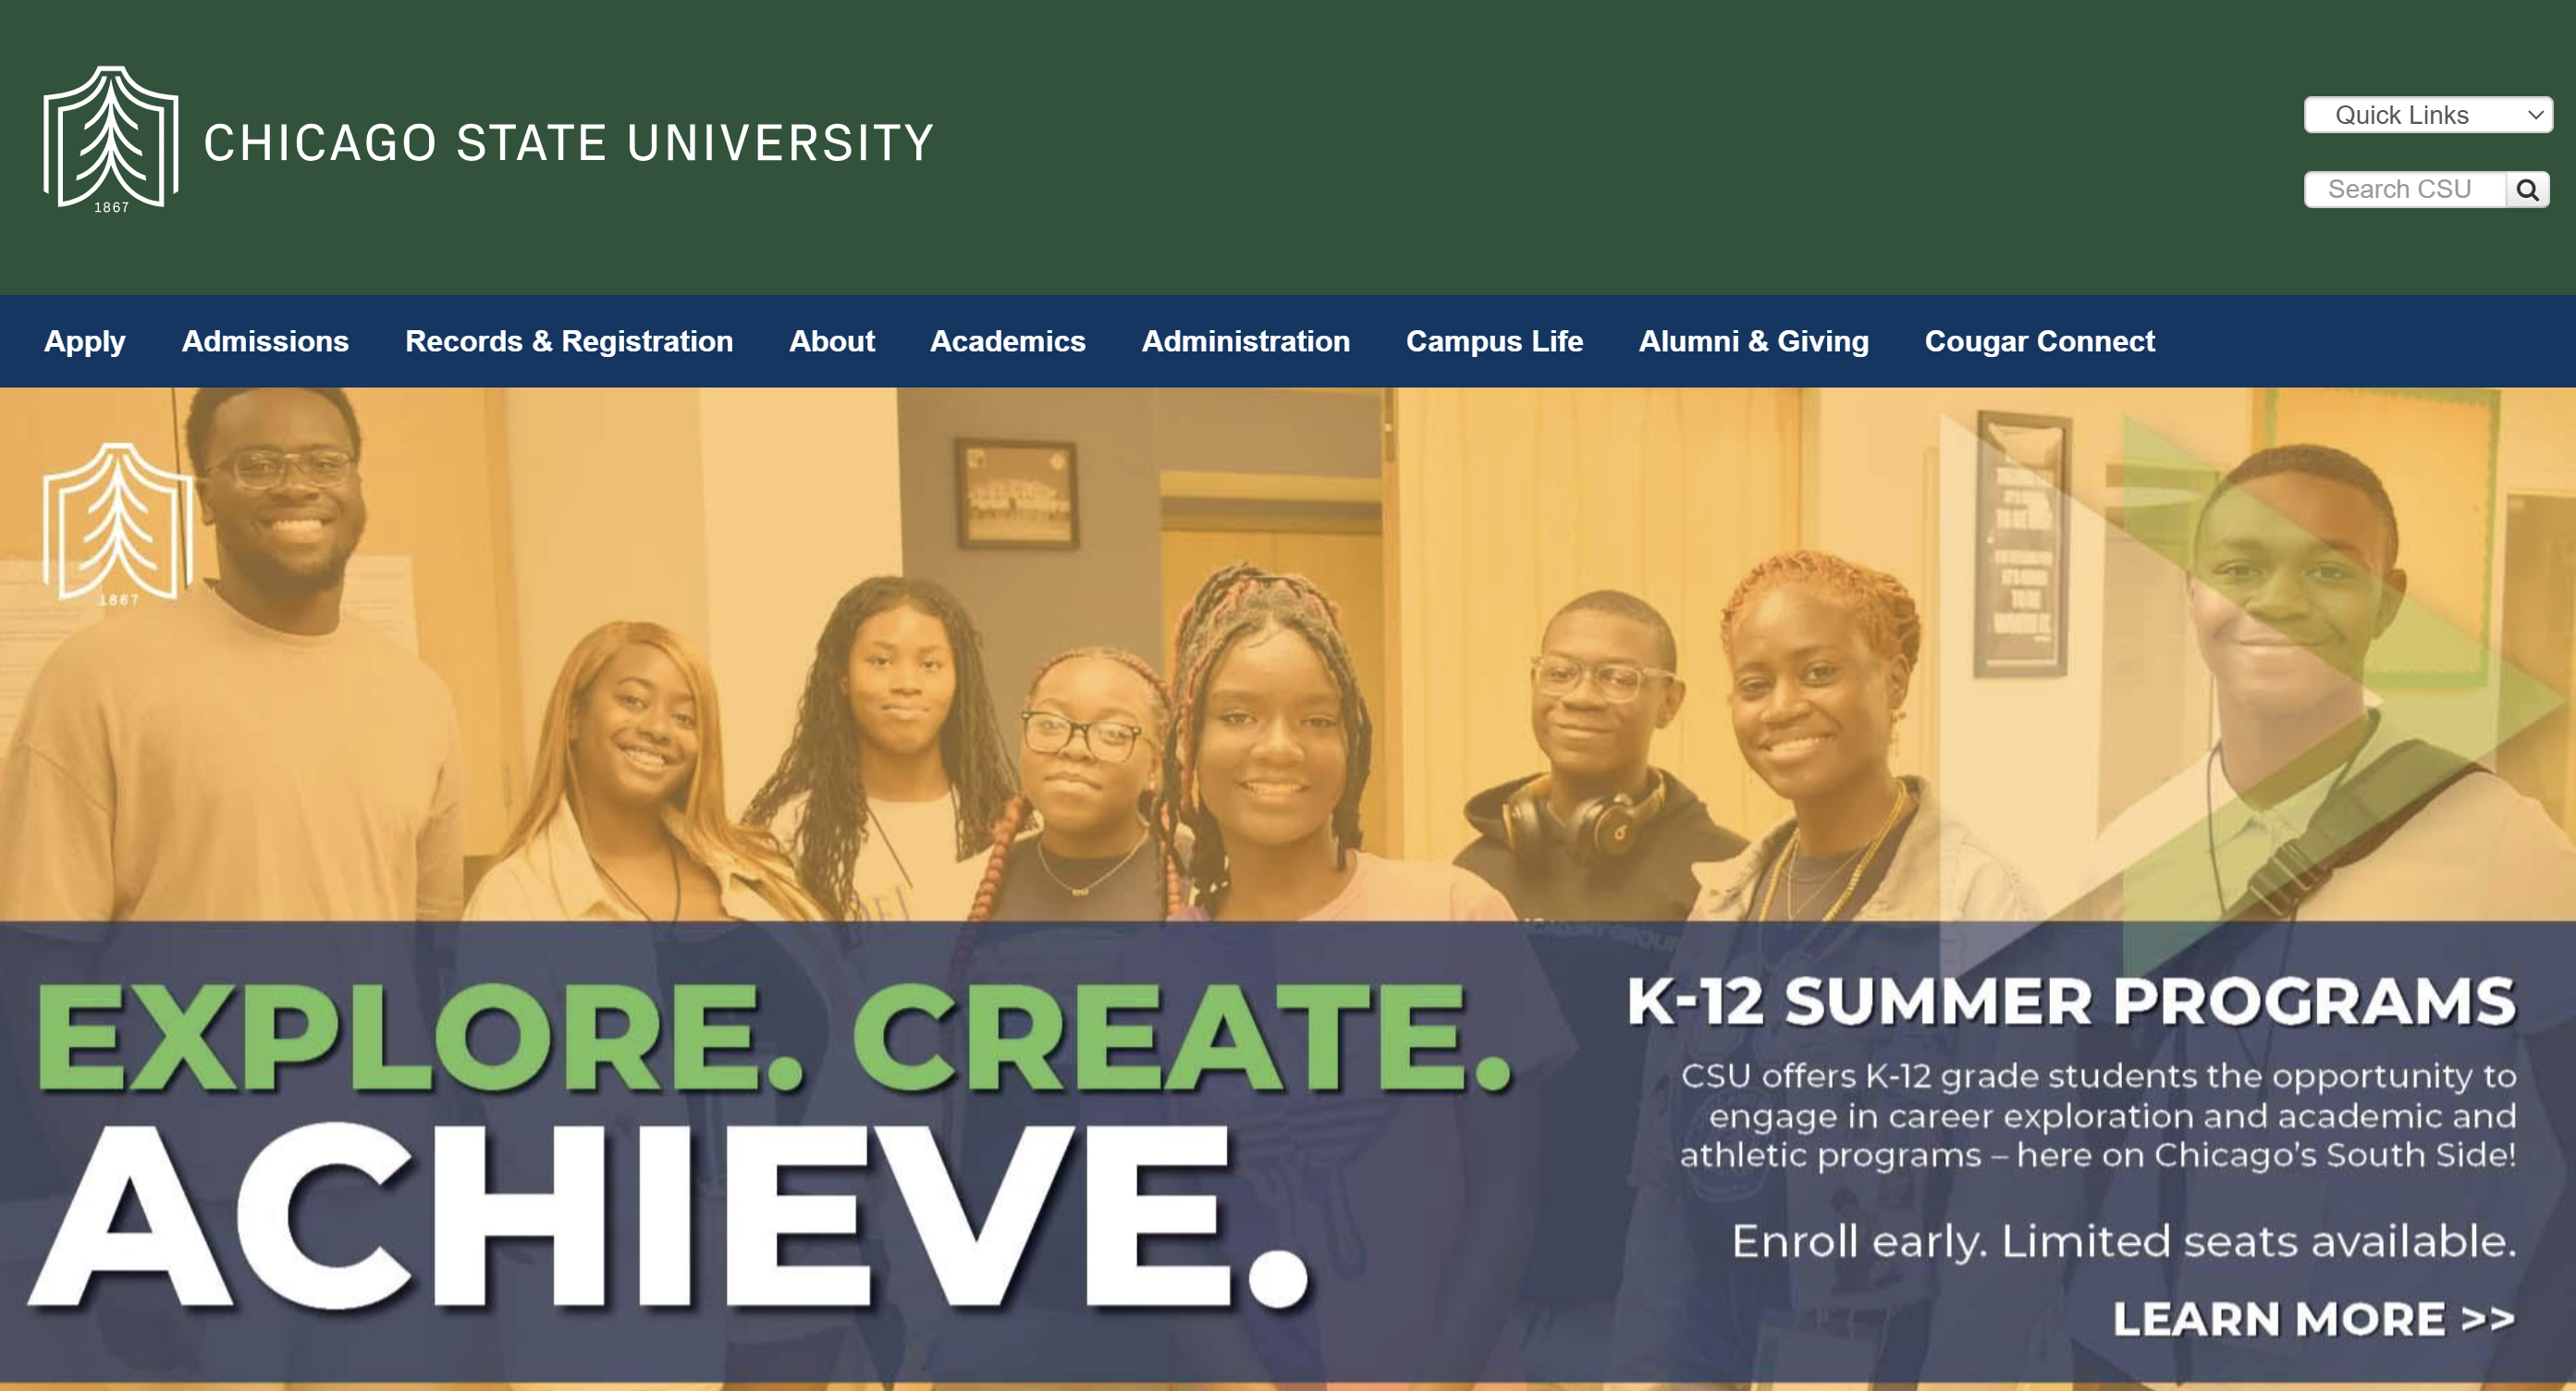Click the Quick Links dropdown chevron arrow

(x=2535, y=115)
